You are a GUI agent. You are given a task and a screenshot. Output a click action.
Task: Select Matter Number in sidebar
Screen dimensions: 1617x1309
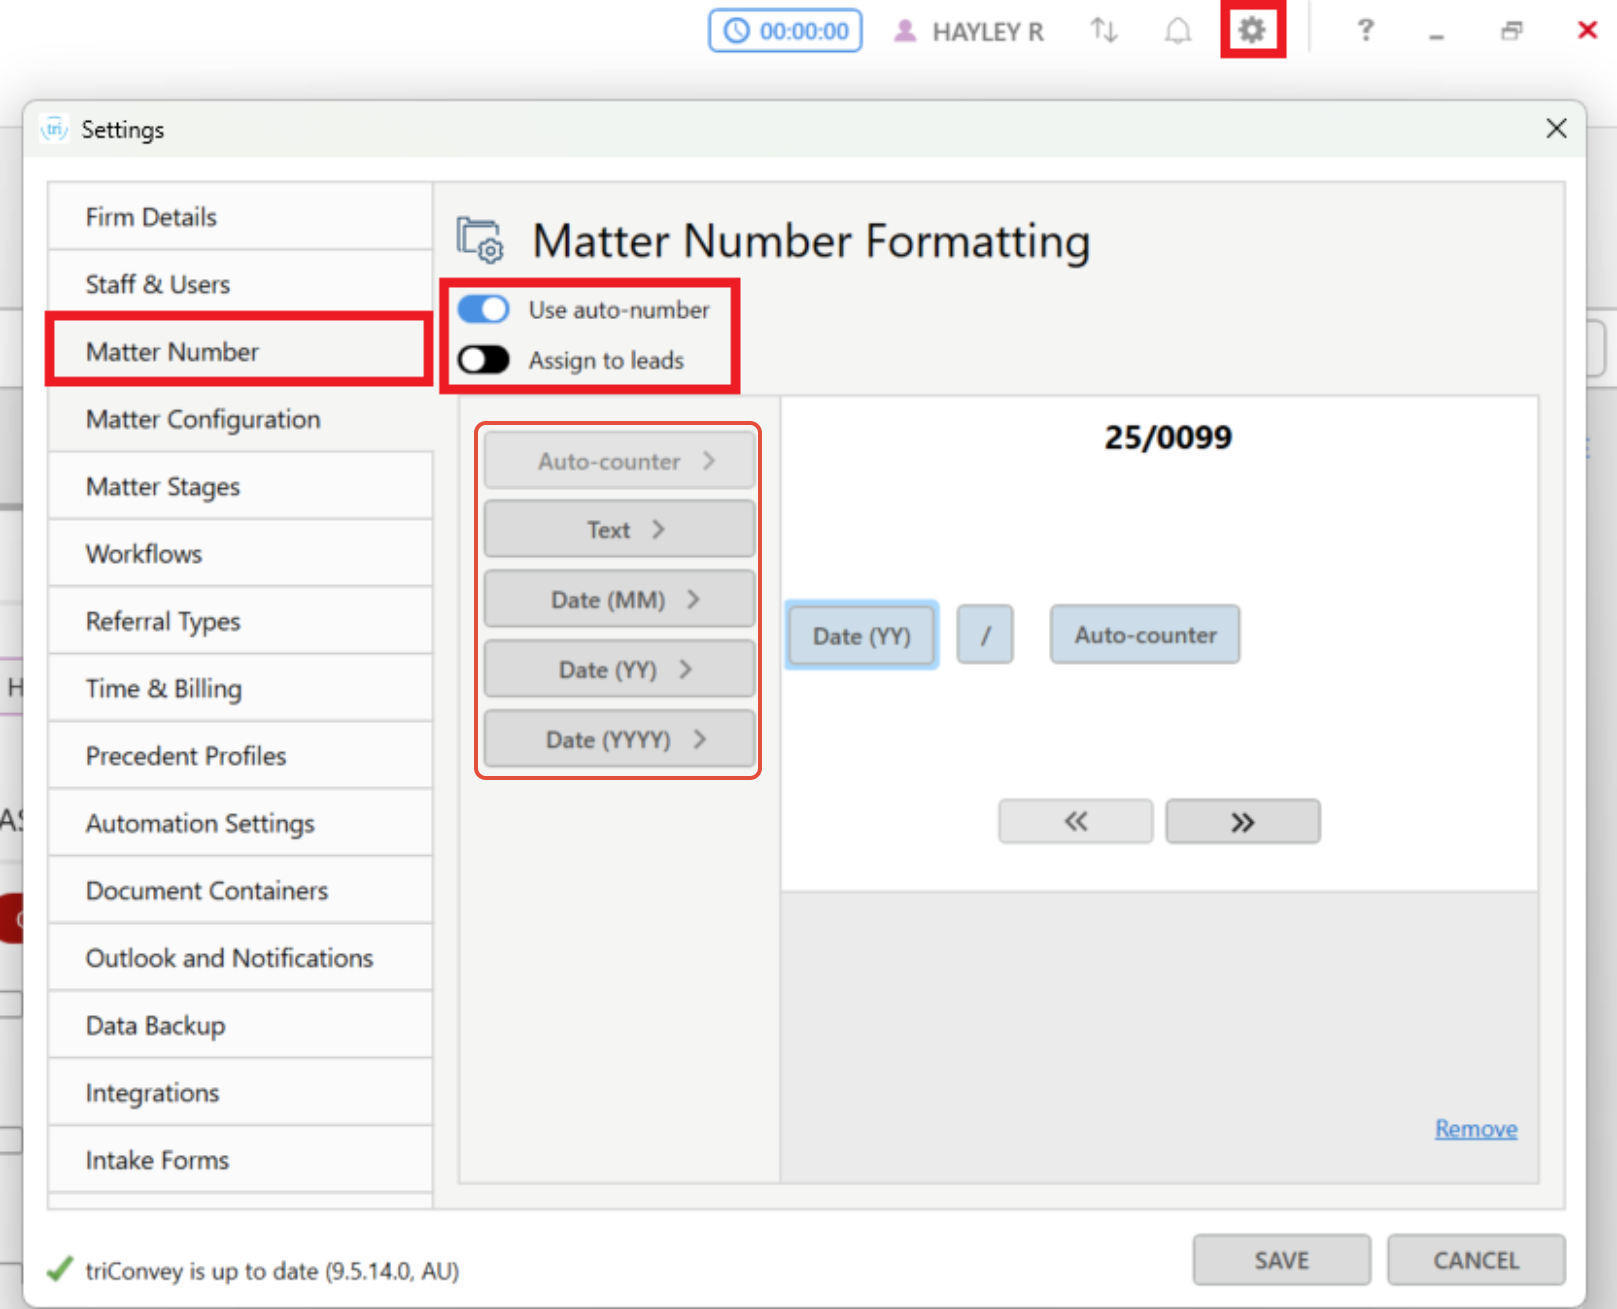pyautogui.click(x=240, y=351)
